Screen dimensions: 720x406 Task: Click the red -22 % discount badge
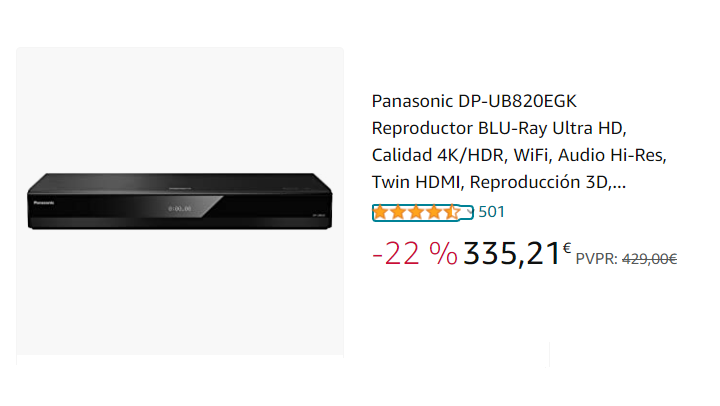pos(414,255)
